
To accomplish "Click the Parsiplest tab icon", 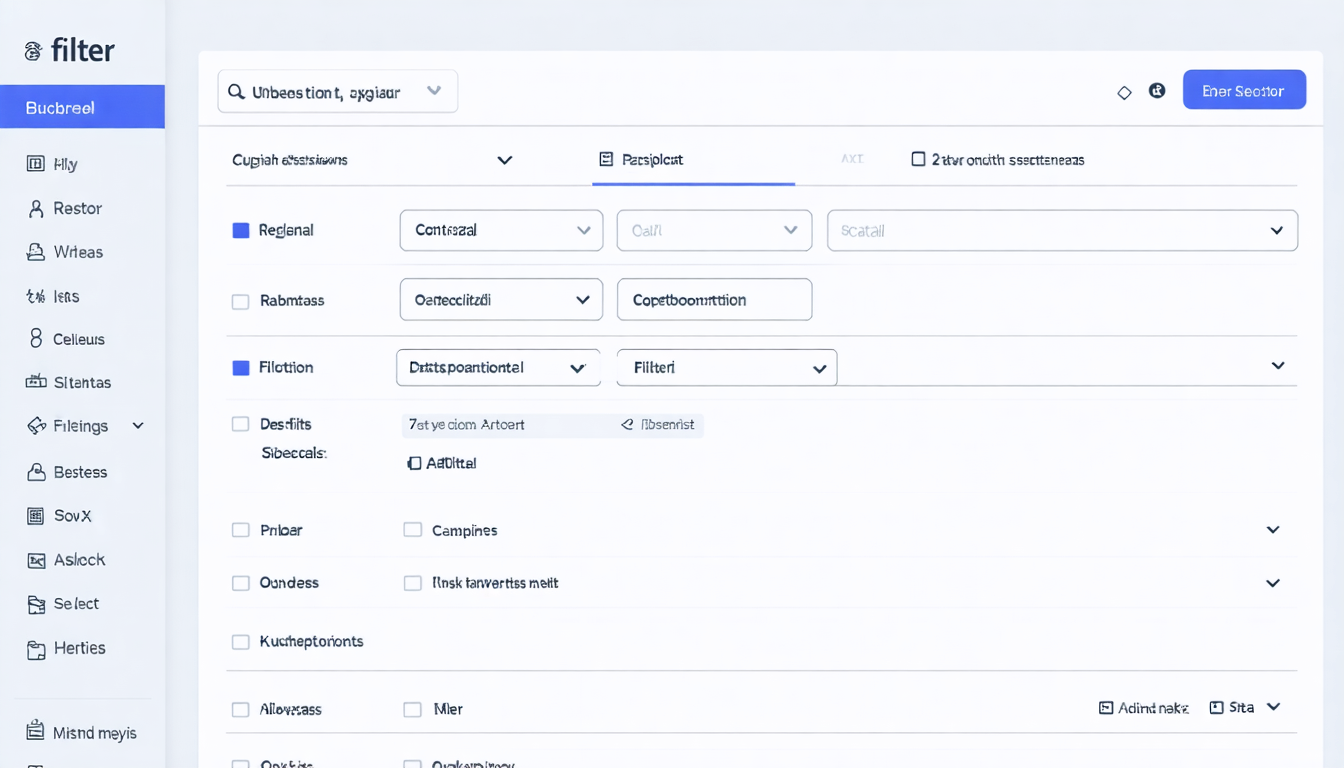I will (x=606, y=159).
